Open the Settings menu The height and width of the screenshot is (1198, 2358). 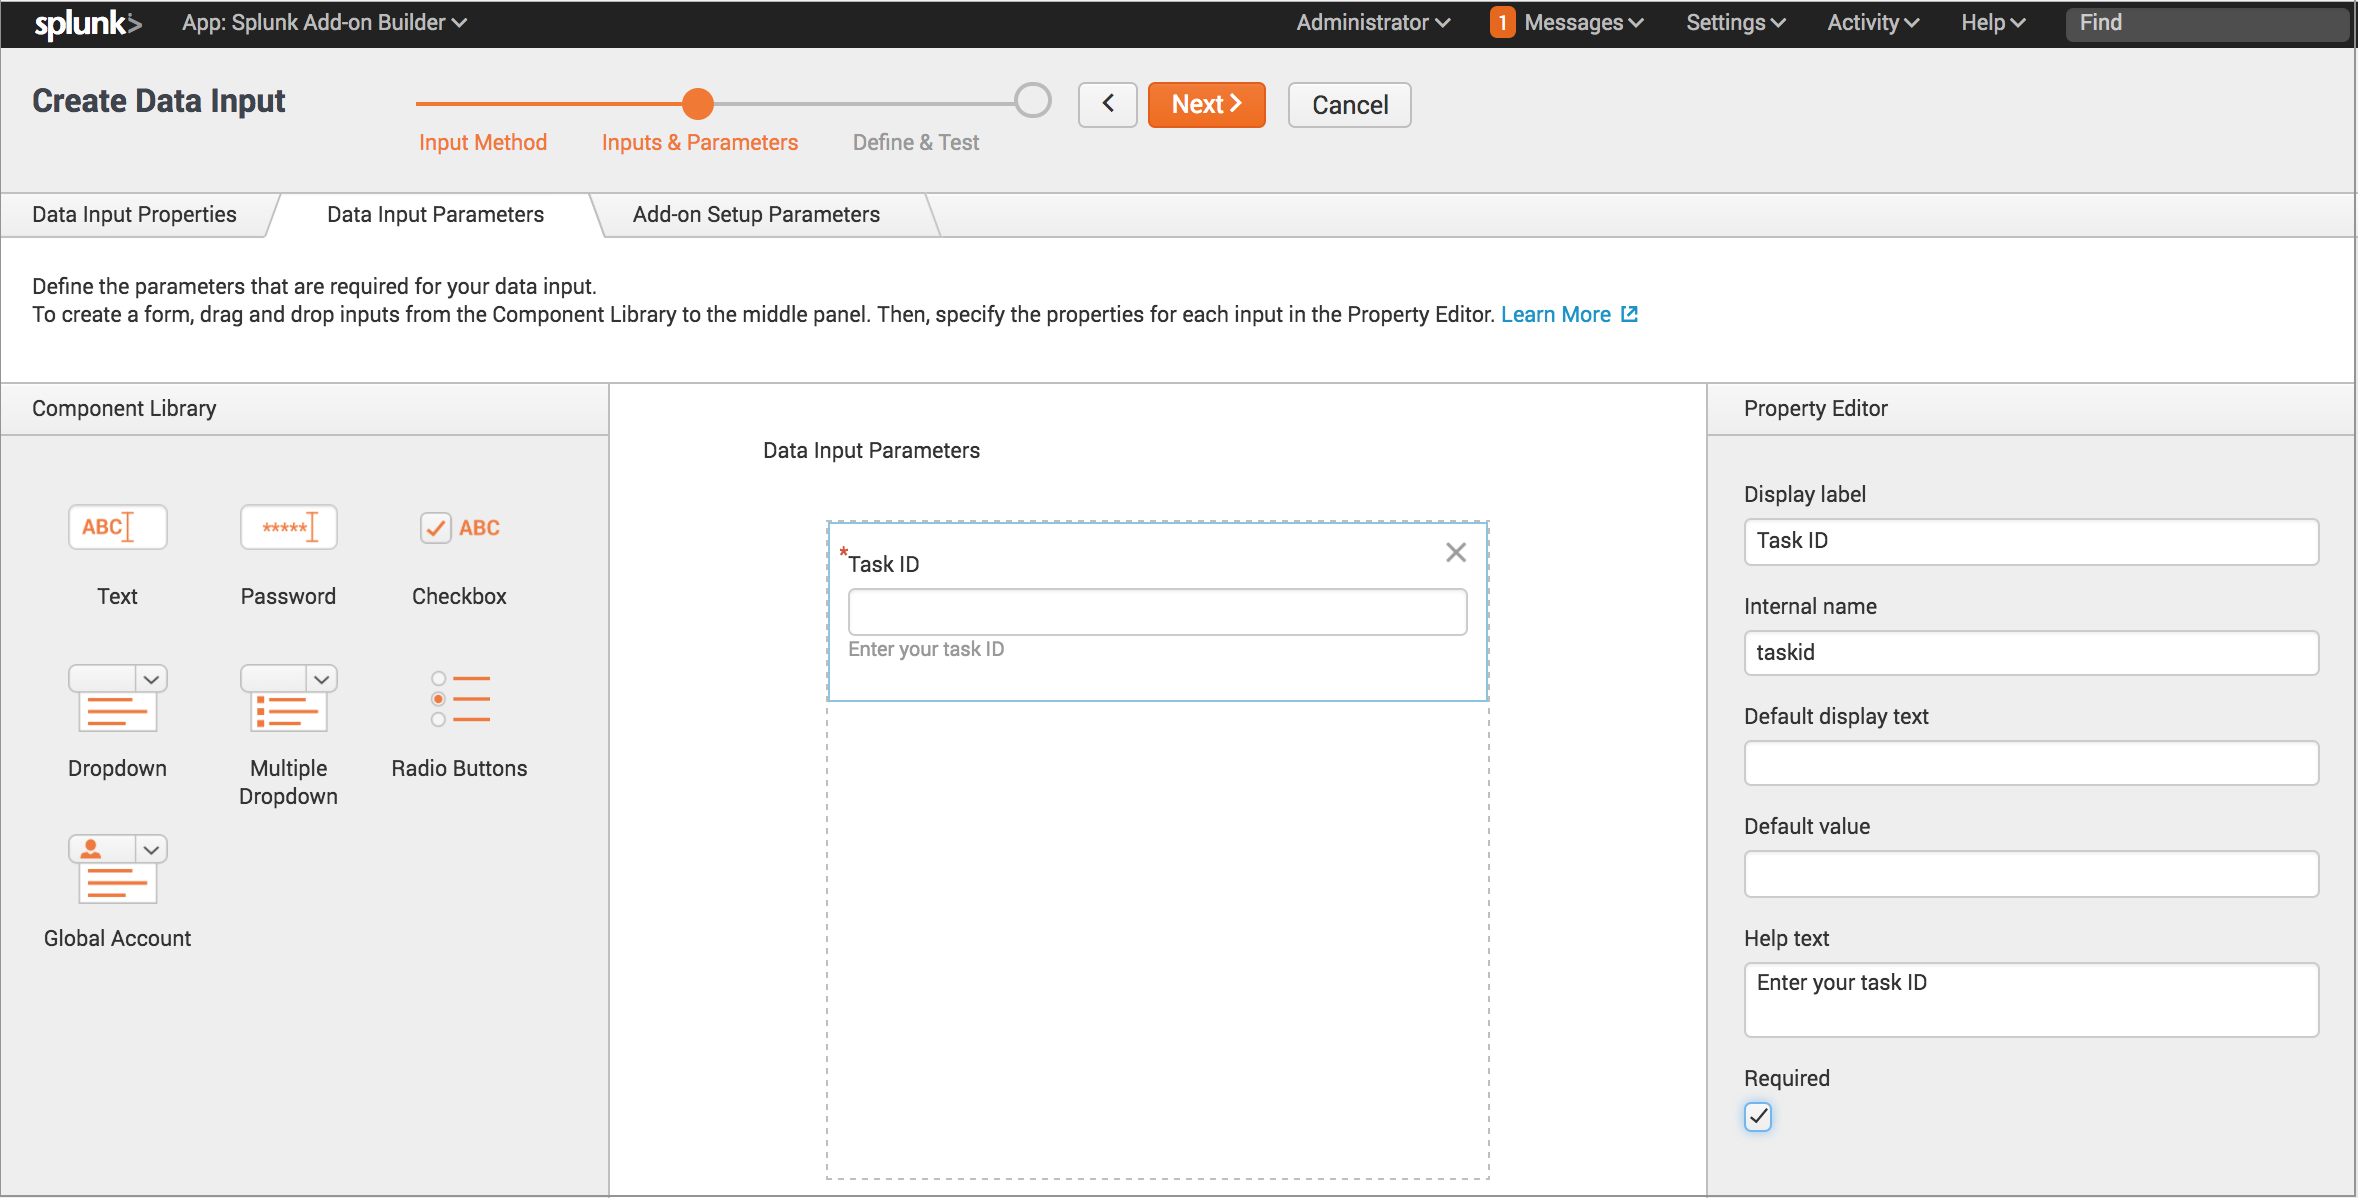click(x=1735, y=22)
